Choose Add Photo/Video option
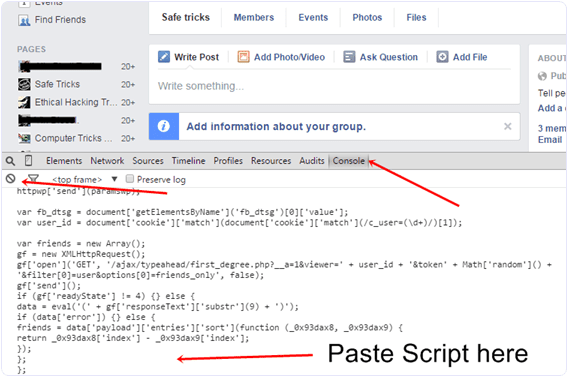 289,57
